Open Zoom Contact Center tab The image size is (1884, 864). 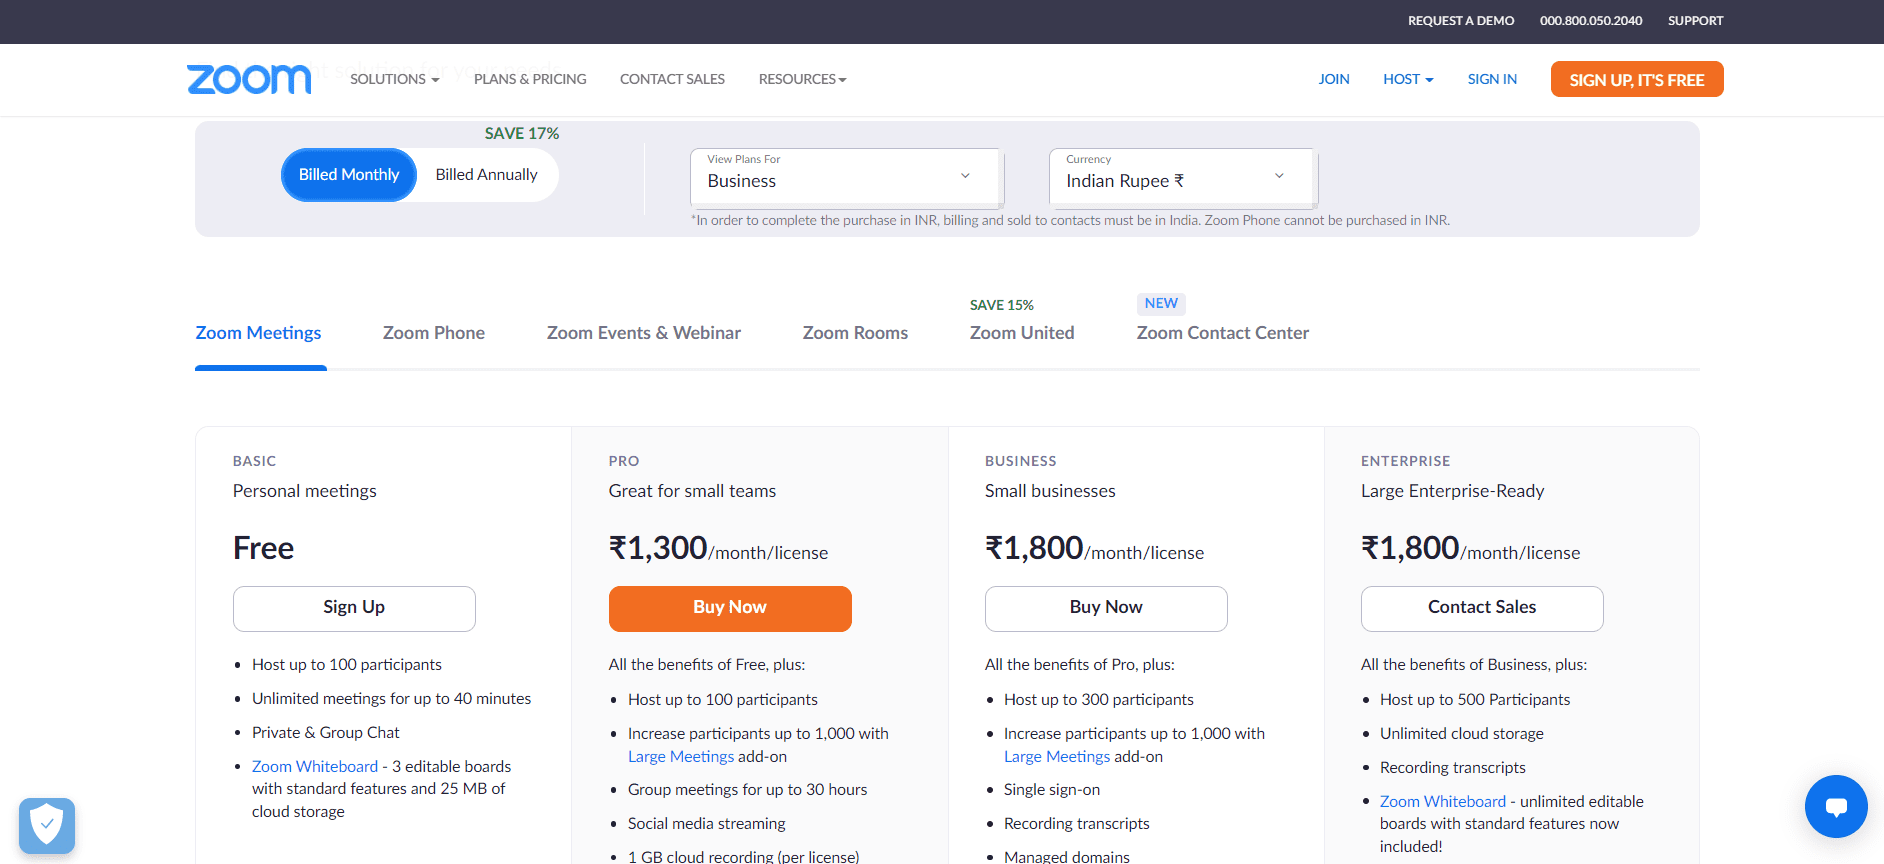(1222, 333)
